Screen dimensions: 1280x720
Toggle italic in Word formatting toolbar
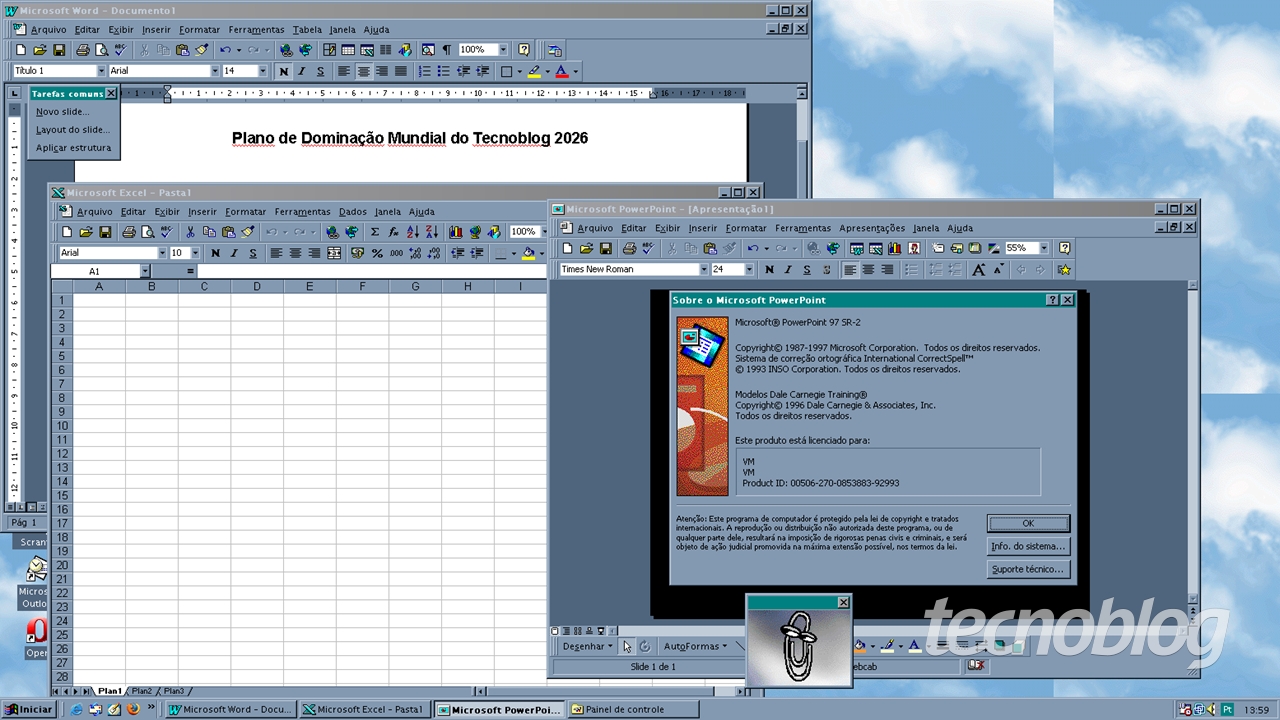tap(302, 71)
